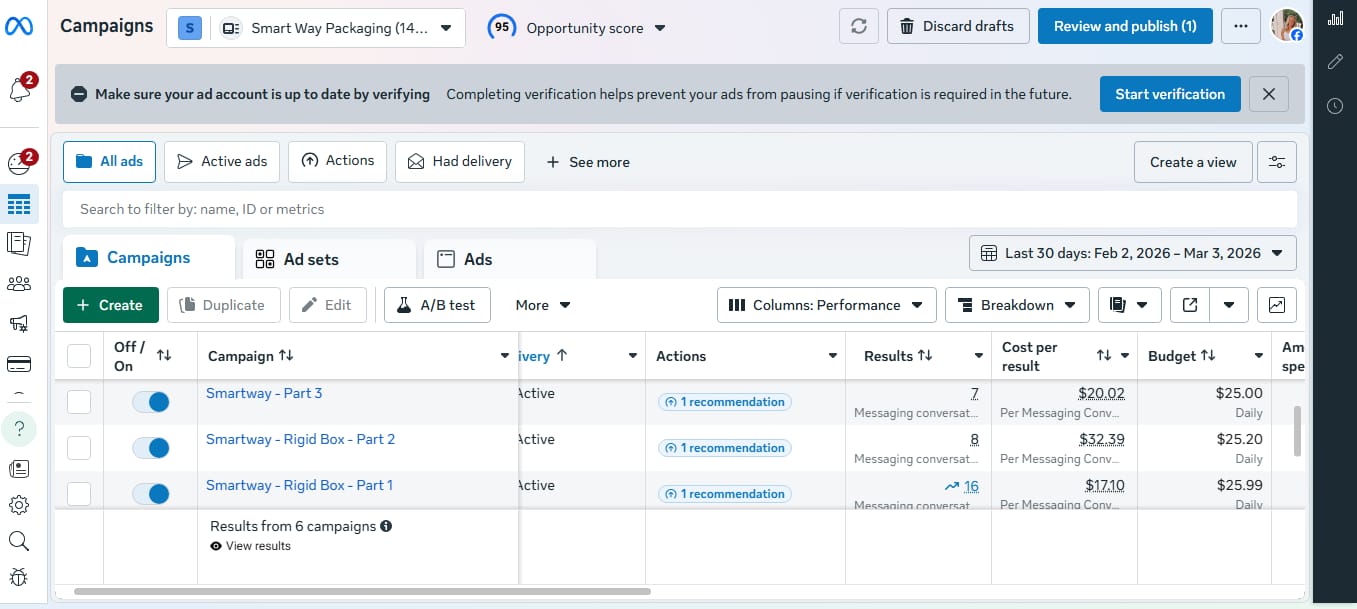Click the info icon next to Results from 6 campaigns
This screenshot has width=1357, height=609.
coord(386,526)
